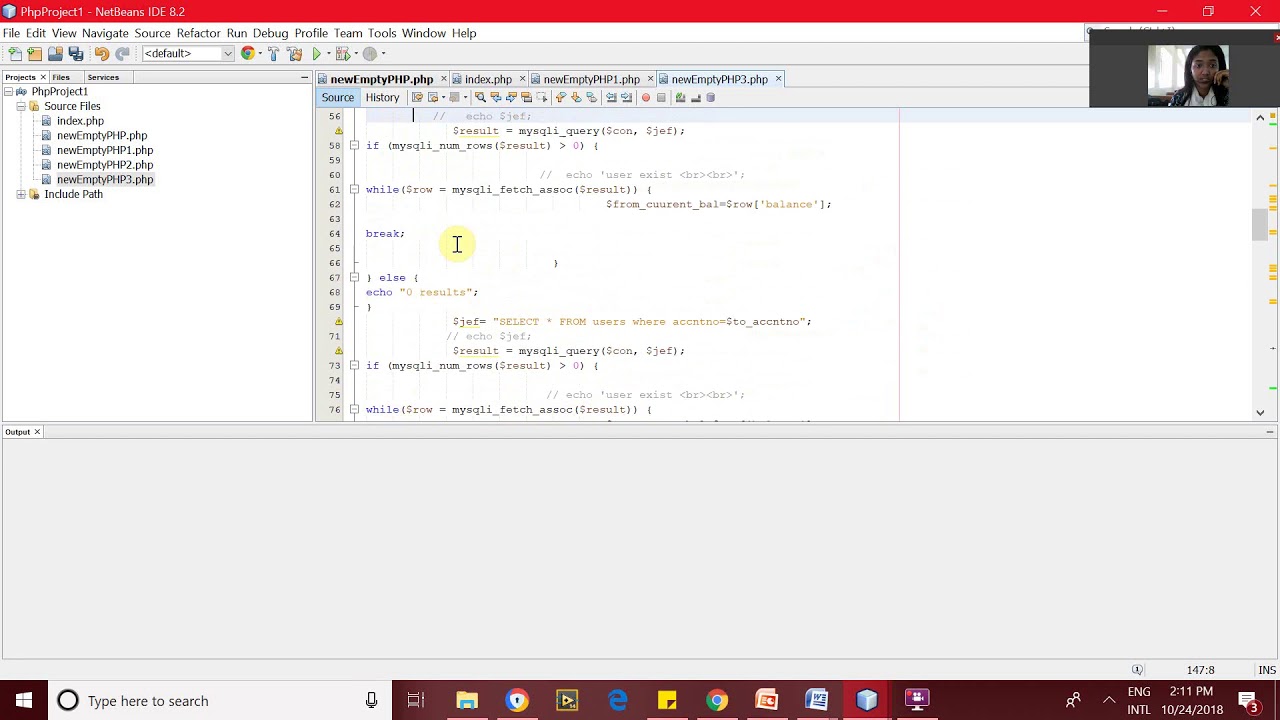Image resolution: width=1280 pixels, height=720 pixels.
Task: Click Shift Line Right icon
Action: (x=626, y=97)
